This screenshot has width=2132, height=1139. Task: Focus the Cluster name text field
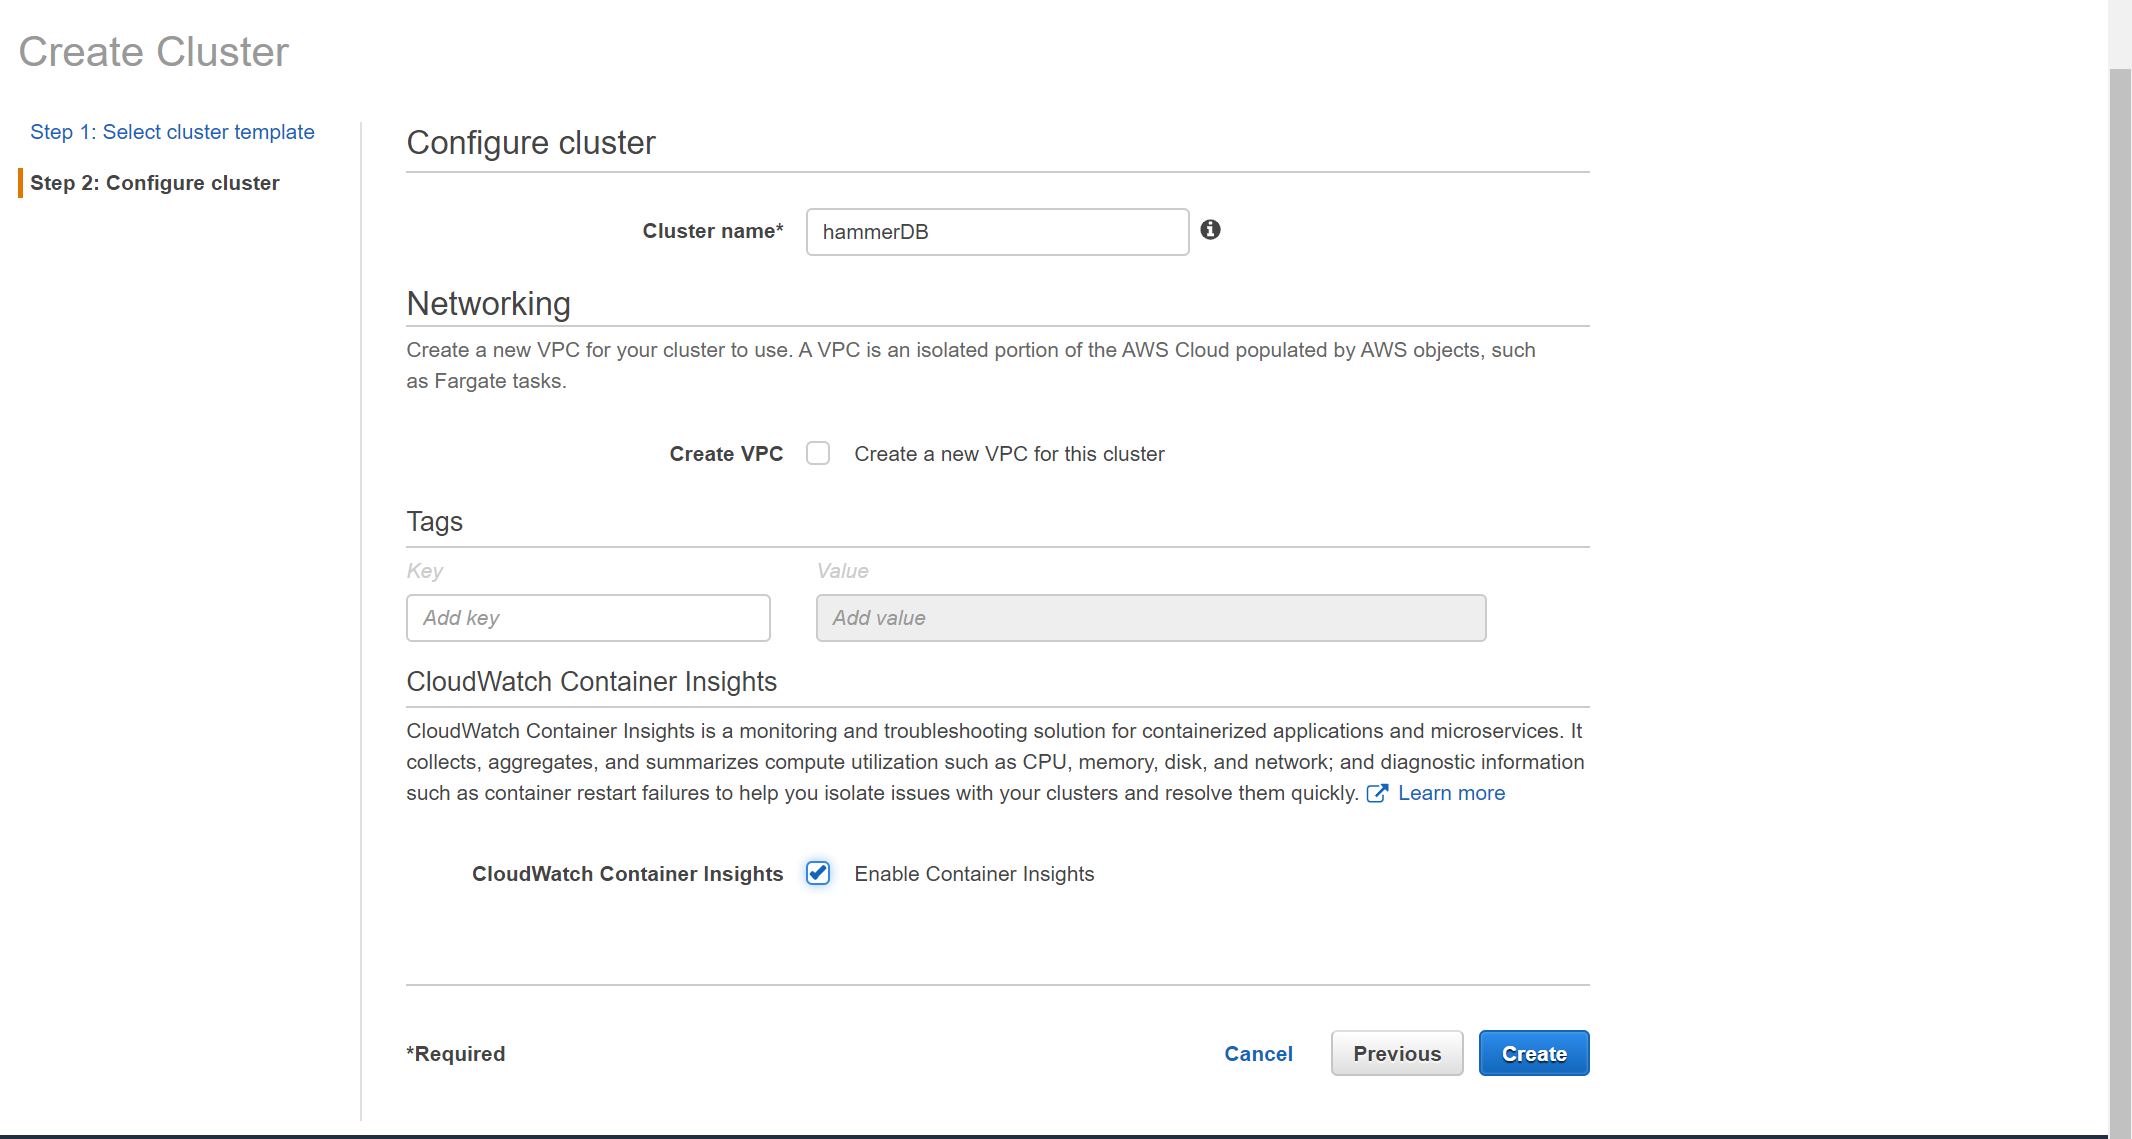pos(997,232)
